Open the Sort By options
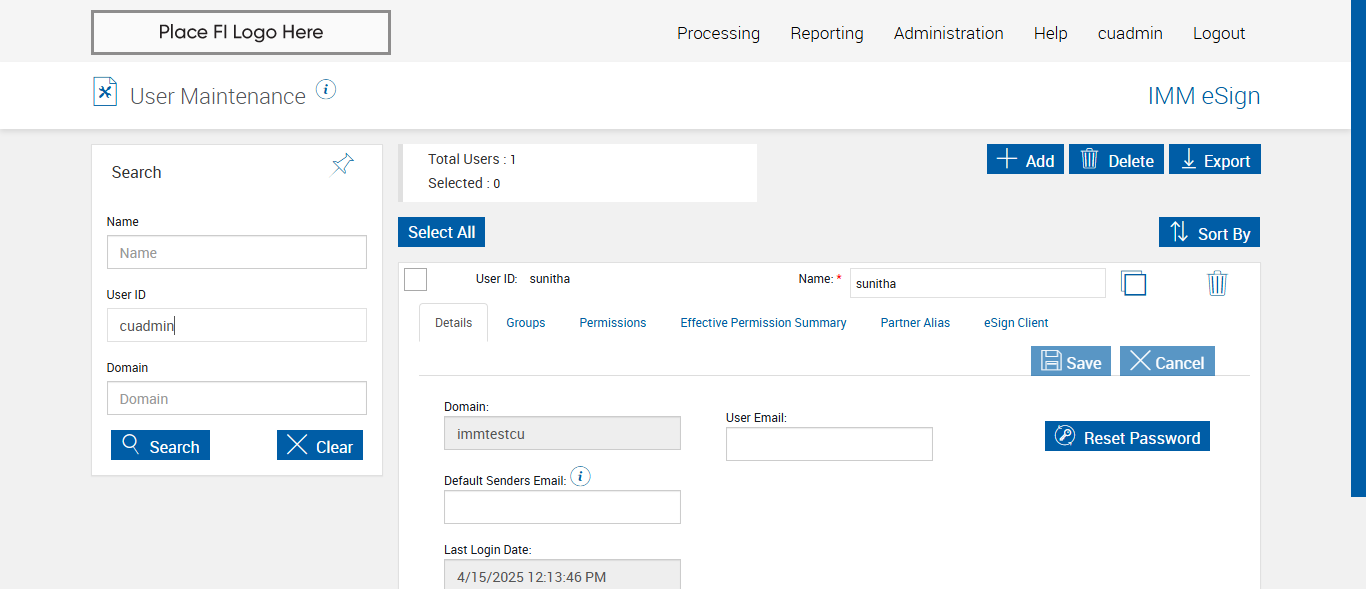 1209,233
